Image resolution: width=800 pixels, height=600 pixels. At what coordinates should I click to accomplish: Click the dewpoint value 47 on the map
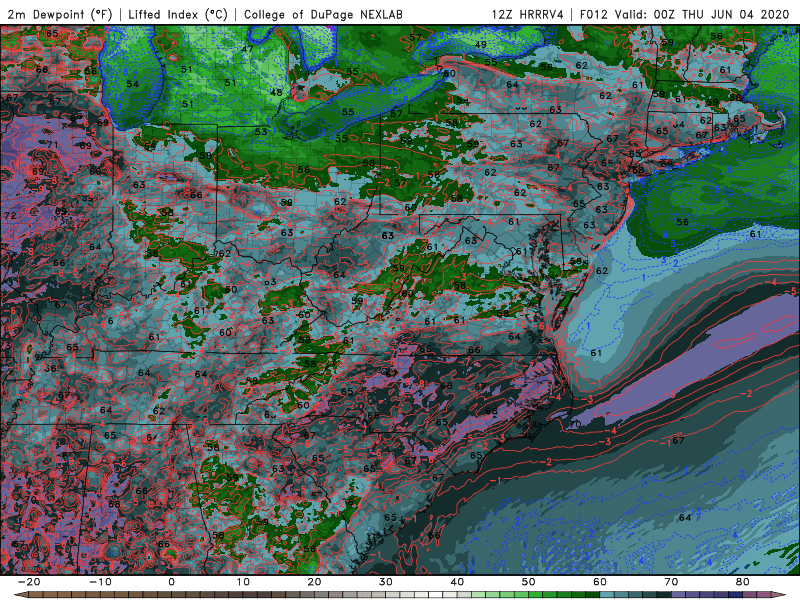coord(247,49)
